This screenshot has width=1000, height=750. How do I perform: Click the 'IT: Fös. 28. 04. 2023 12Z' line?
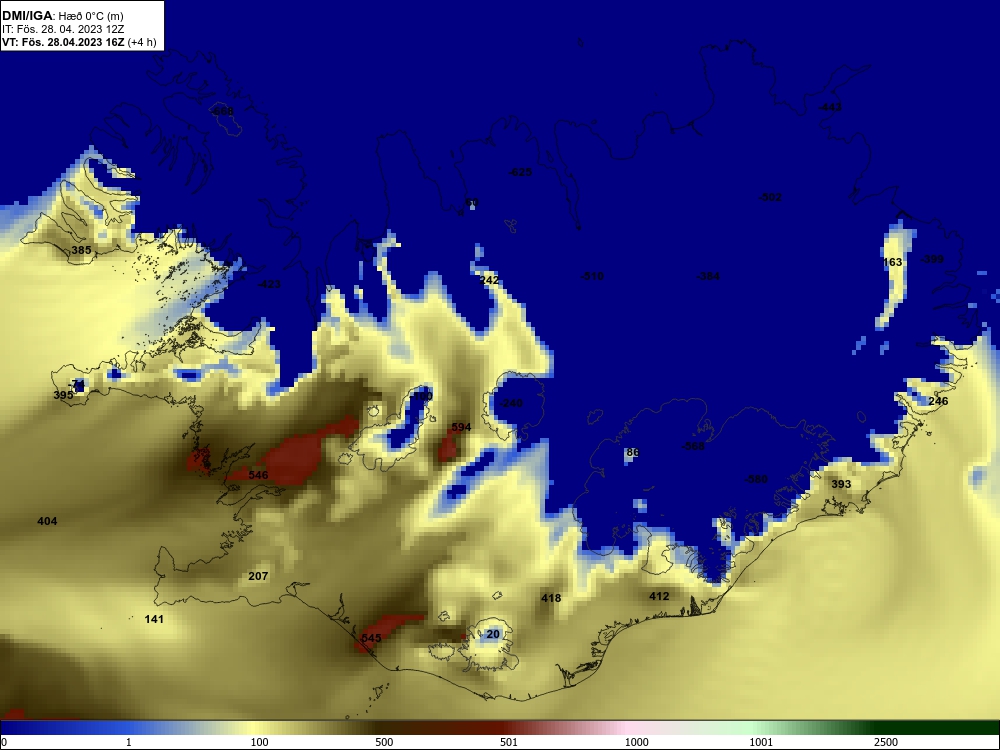62,29
